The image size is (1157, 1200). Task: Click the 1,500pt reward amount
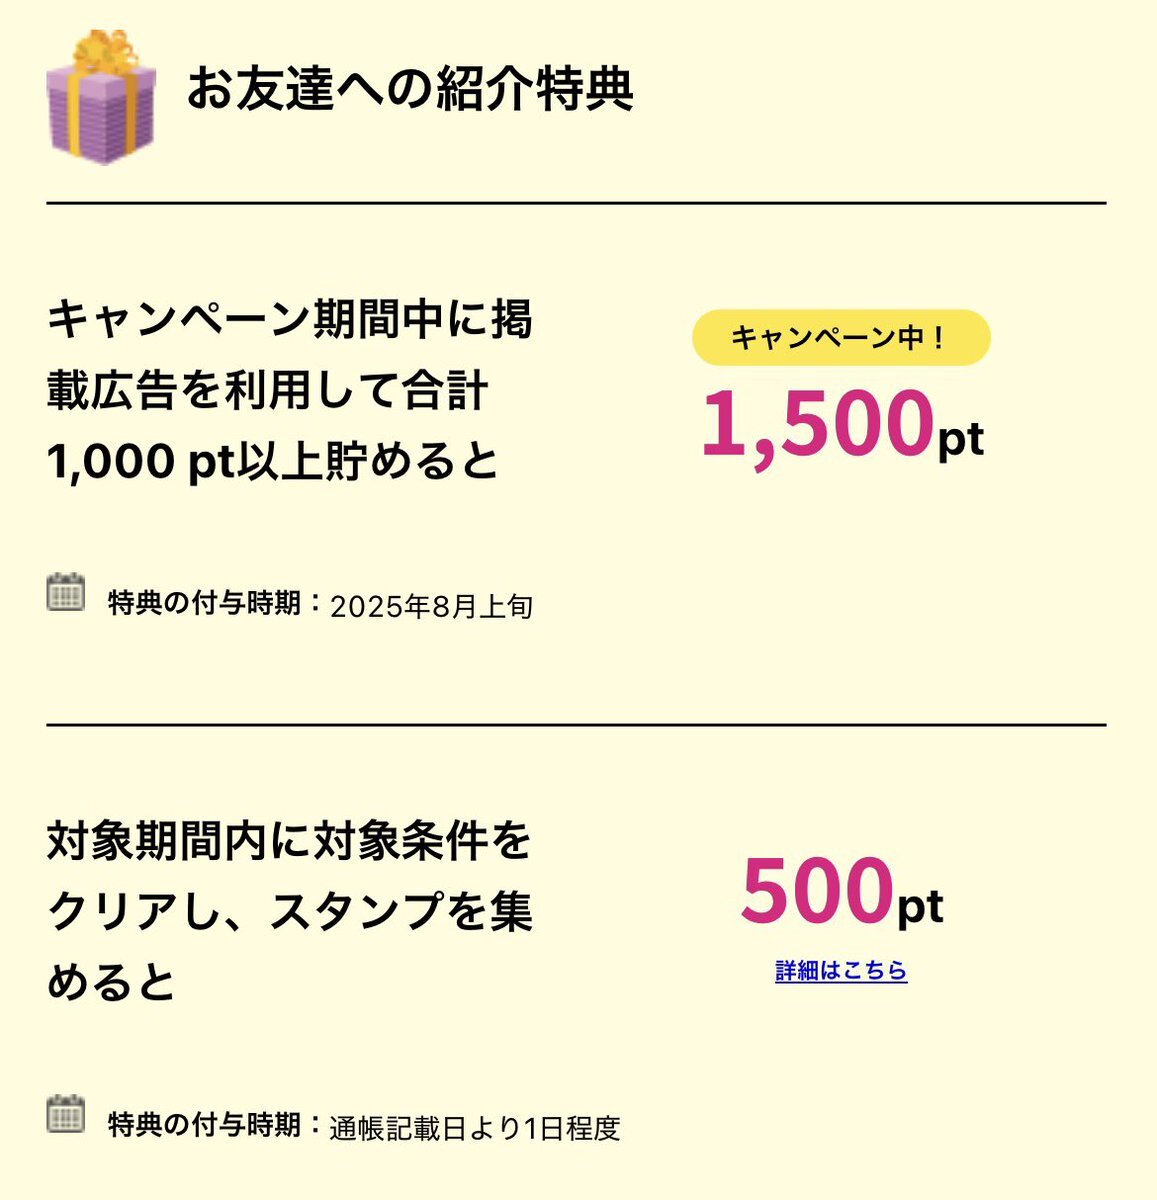tap(842, 424)
